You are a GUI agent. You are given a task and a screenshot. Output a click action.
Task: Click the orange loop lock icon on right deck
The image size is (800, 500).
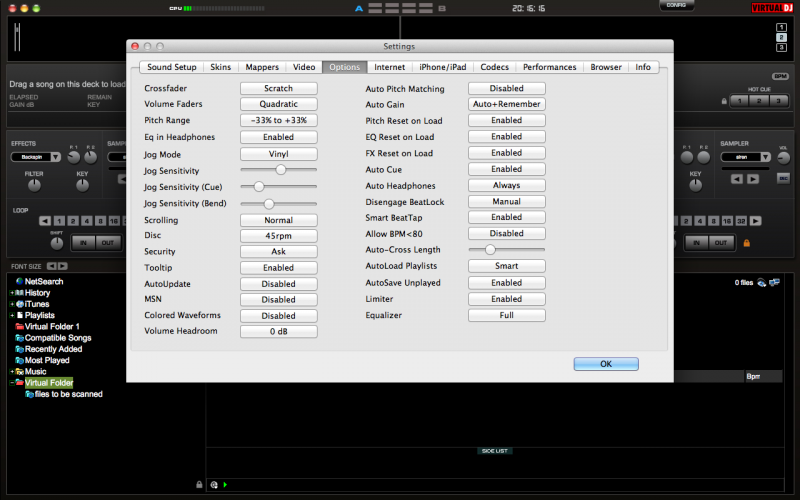(746, 242)
